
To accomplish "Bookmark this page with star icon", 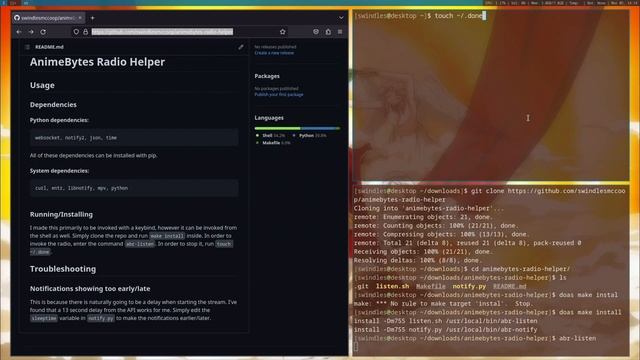I will [x=282, y=32].
